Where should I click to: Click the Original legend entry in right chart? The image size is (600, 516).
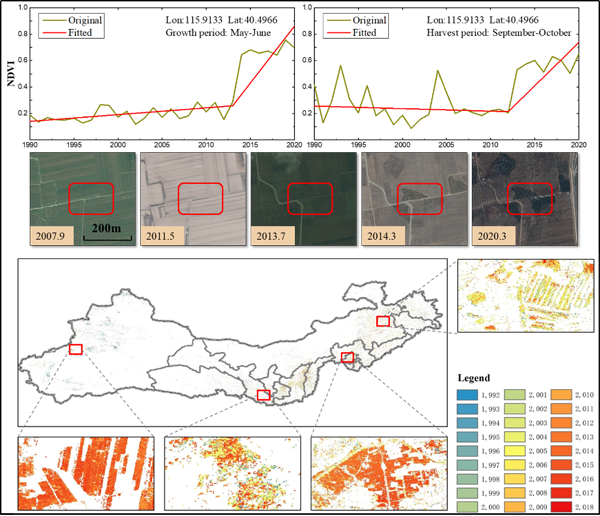[x=367, y=18]
